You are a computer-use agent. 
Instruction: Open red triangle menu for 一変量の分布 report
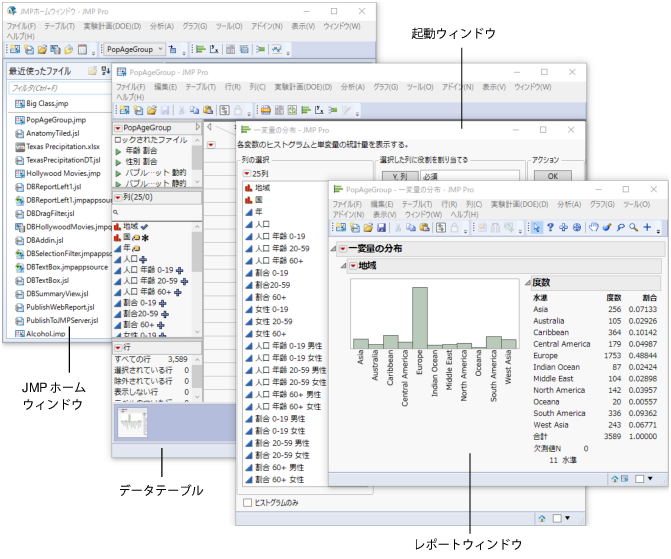click(x=343, y=249)
